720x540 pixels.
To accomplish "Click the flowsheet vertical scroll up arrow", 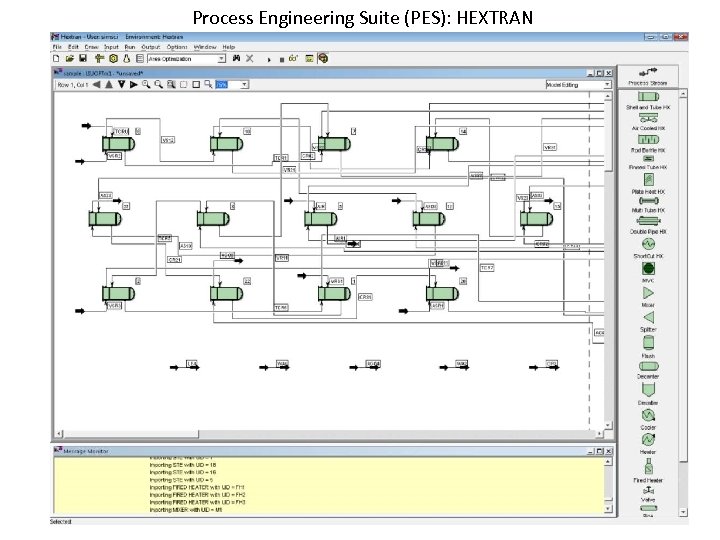I will 608,96.
